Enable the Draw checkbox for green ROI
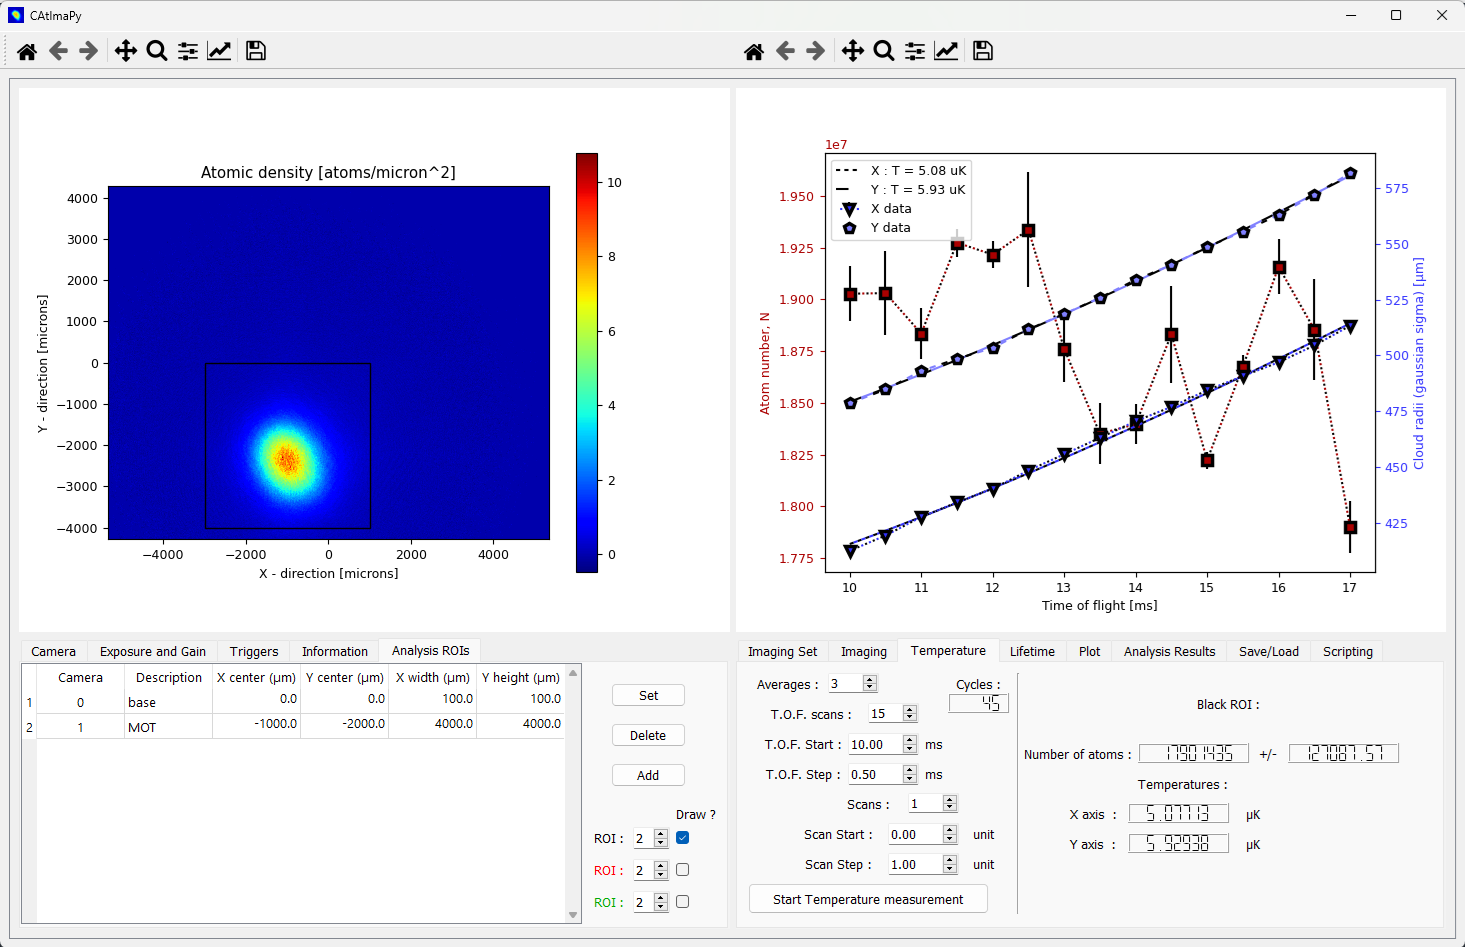1465x947 pixels. pos(683,902)
